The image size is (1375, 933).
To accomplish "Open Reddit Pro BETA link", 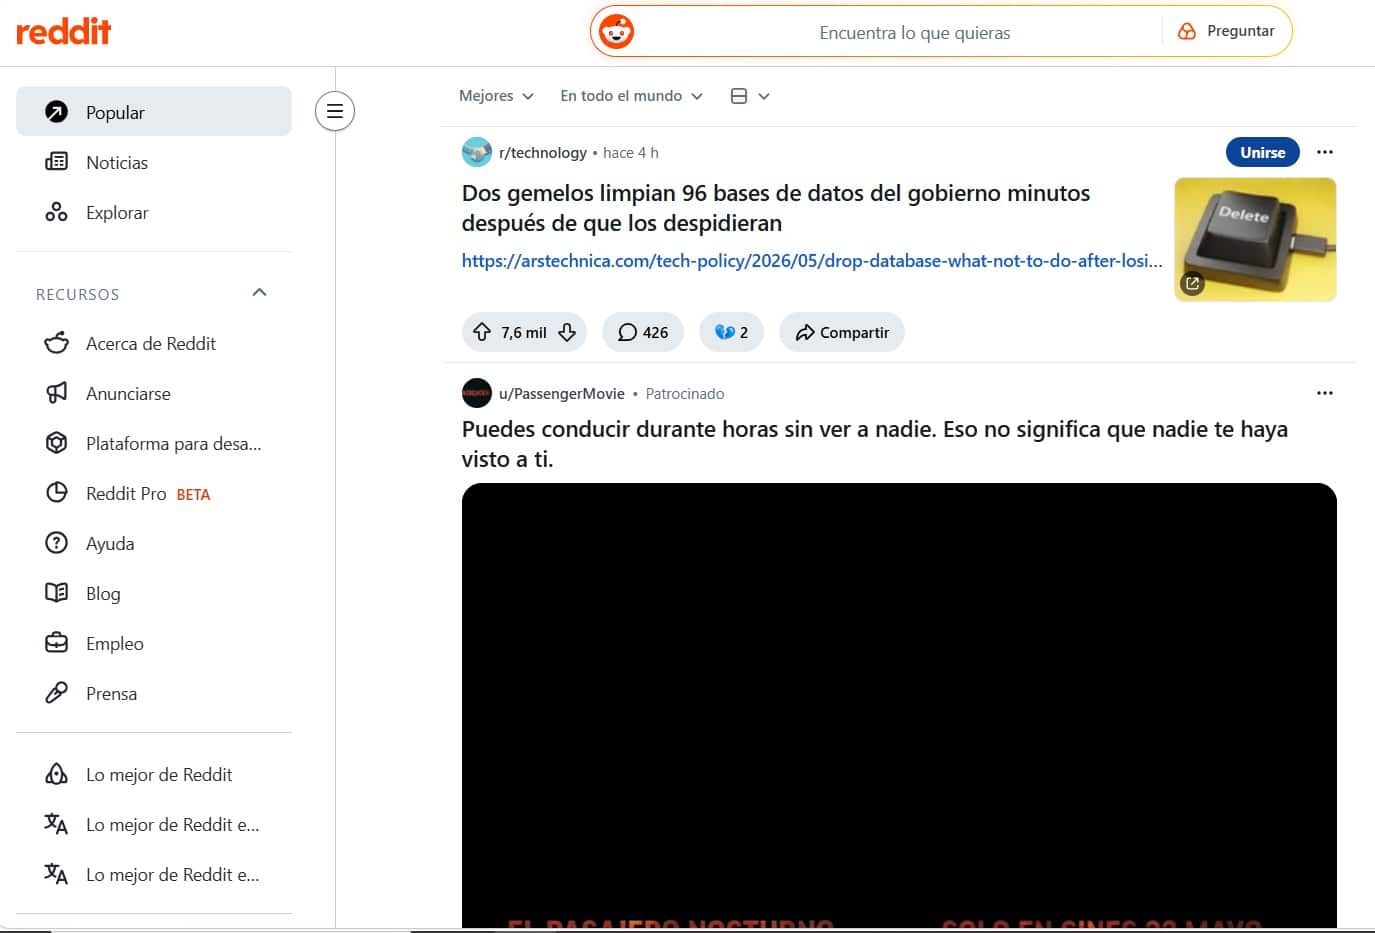I will pos(154,493).
